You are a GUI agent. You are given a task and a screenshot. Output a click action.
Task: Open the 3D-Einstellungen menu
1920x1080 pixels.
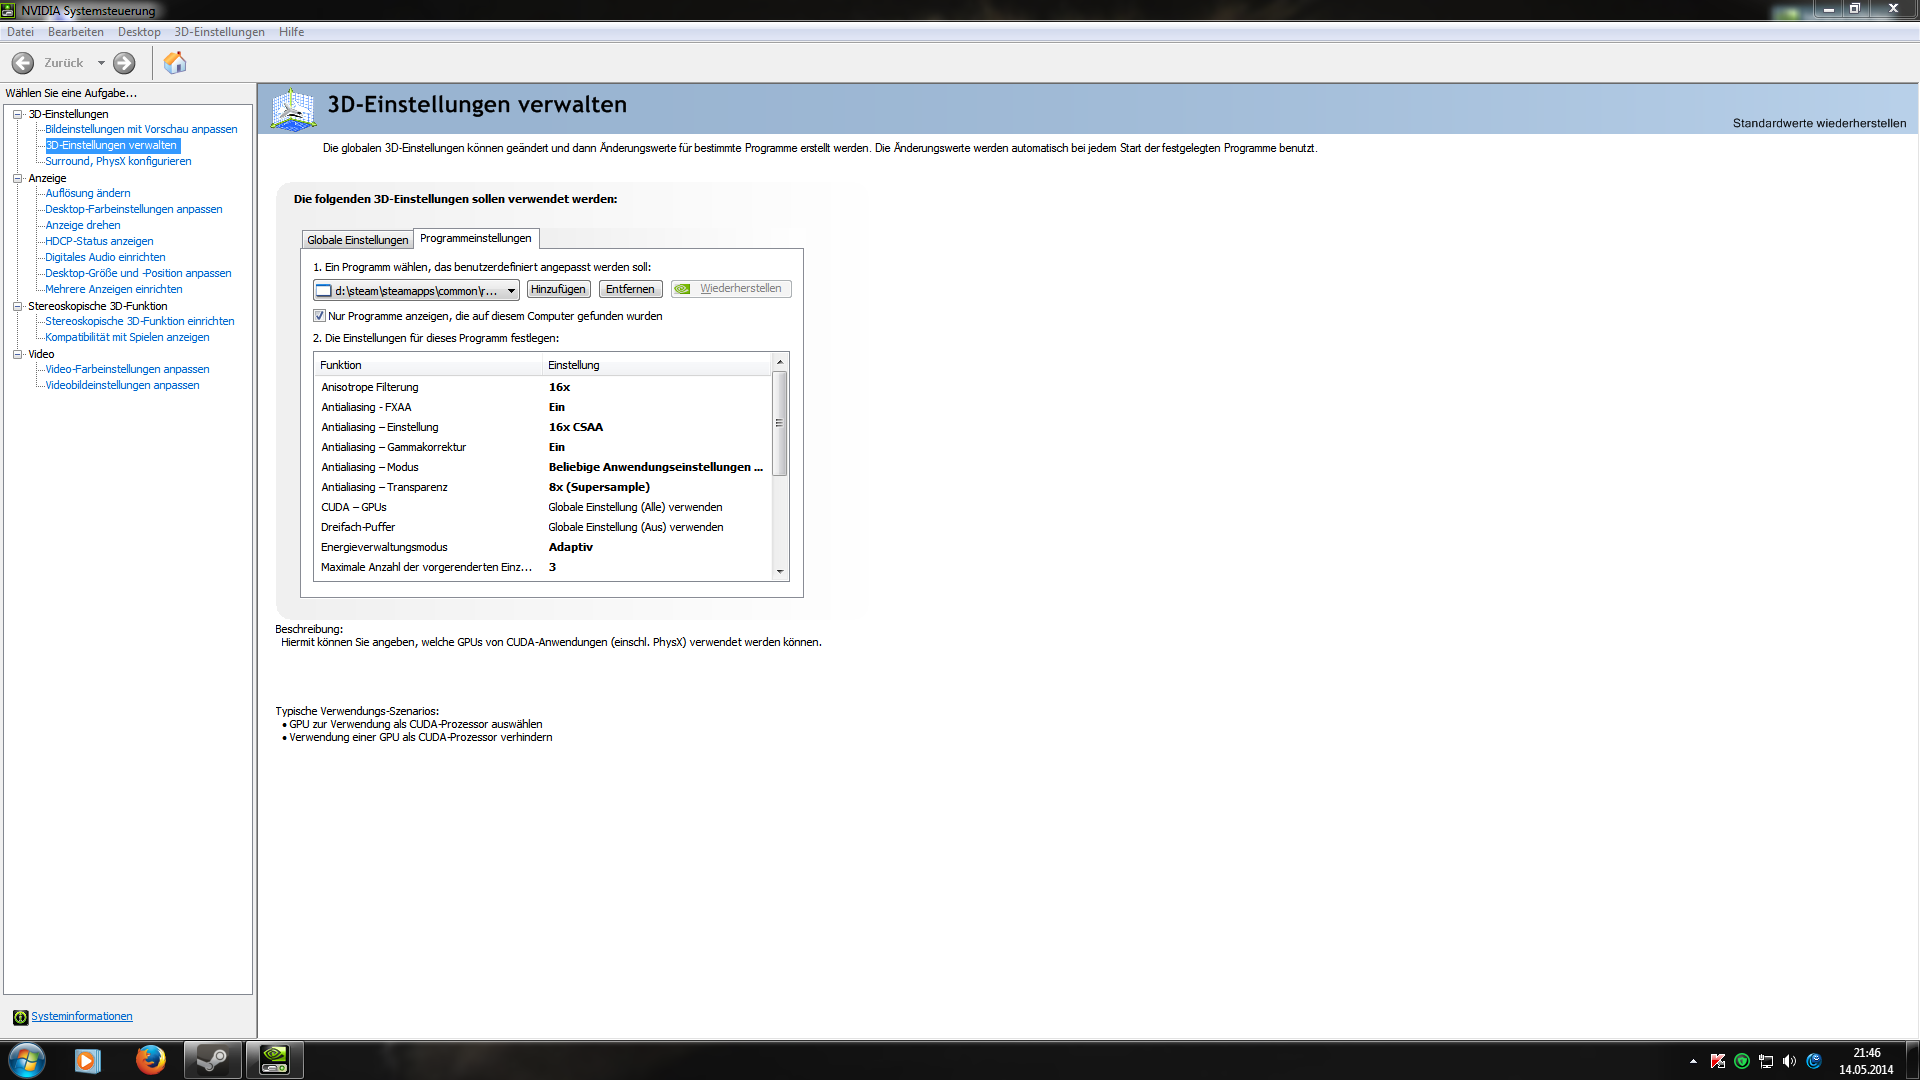tap(219, 32)
